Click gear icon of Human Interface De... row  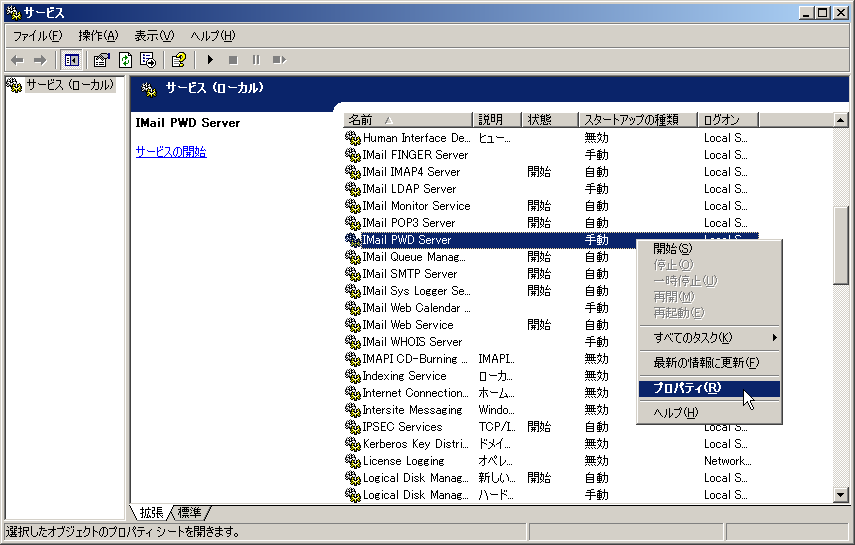(353, 138)
